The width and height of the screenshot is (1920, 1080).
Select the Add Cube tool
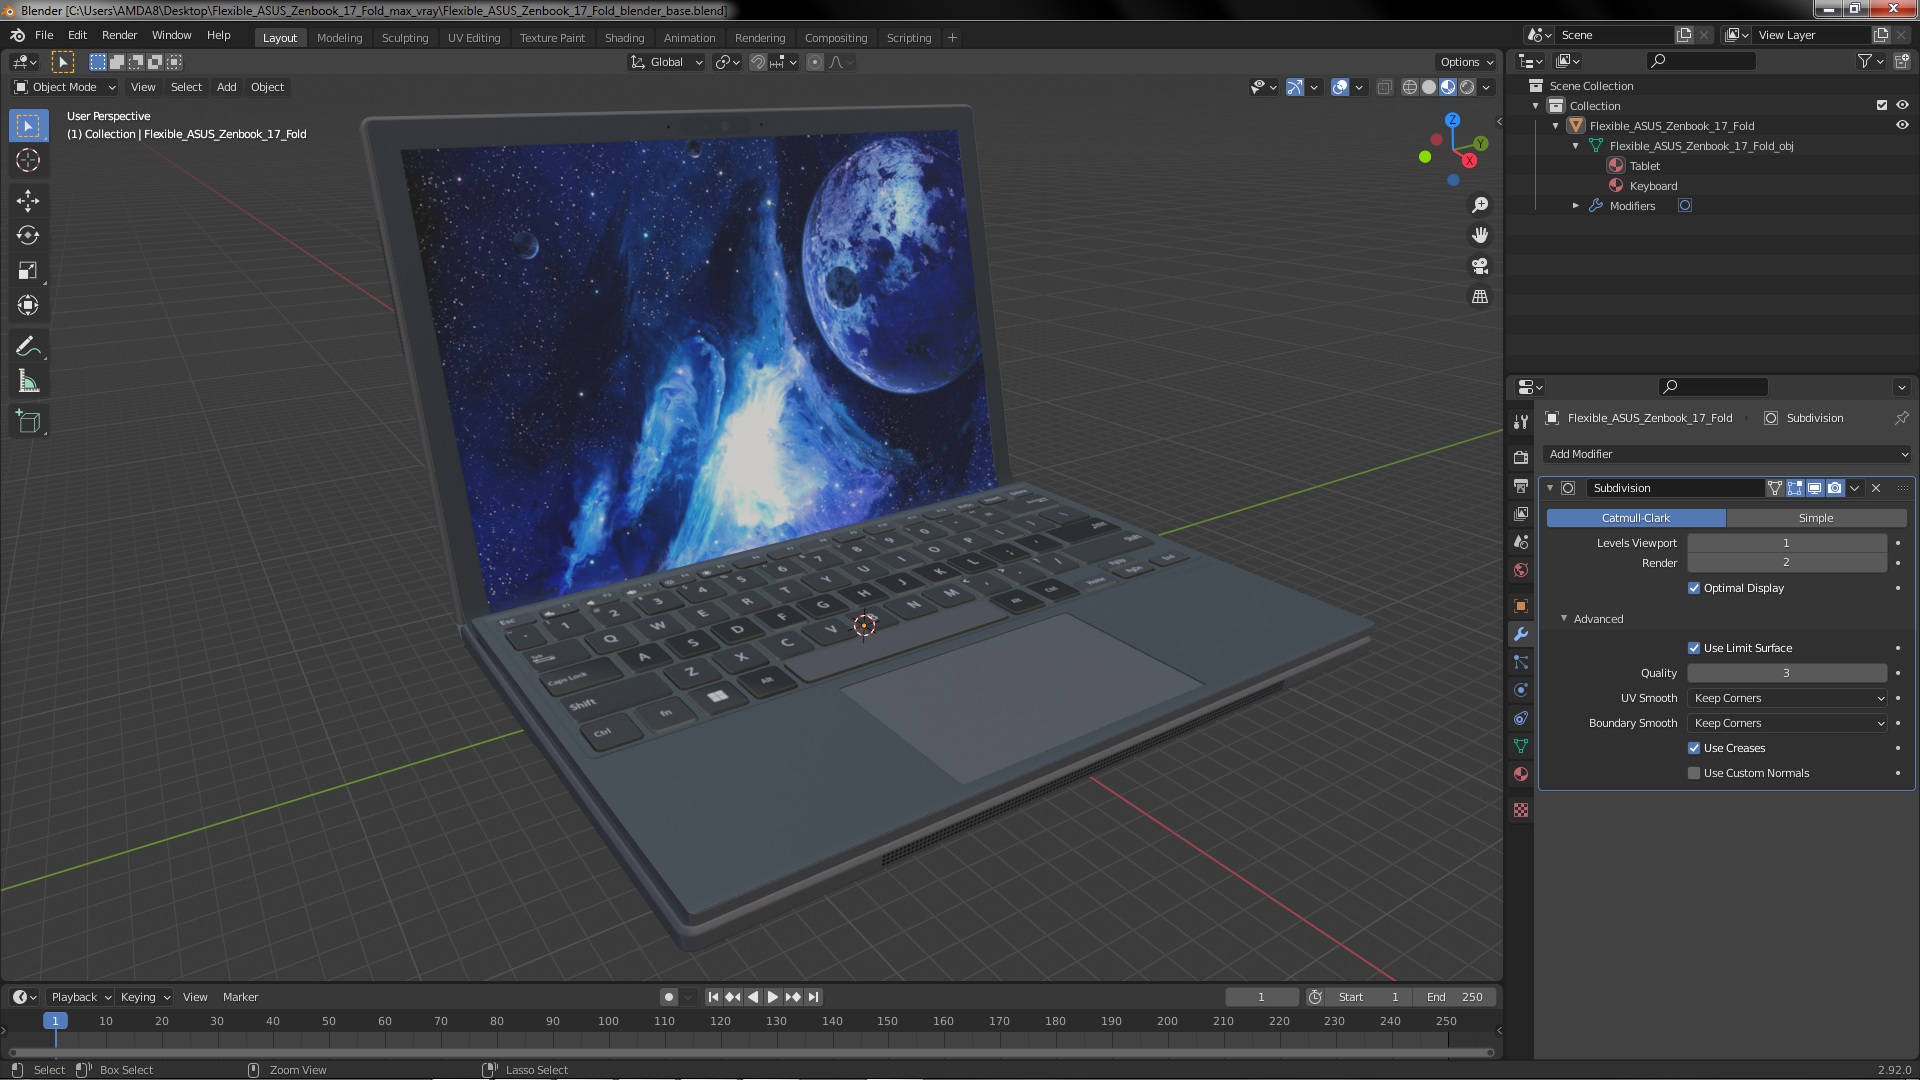[x=28, y=423]
